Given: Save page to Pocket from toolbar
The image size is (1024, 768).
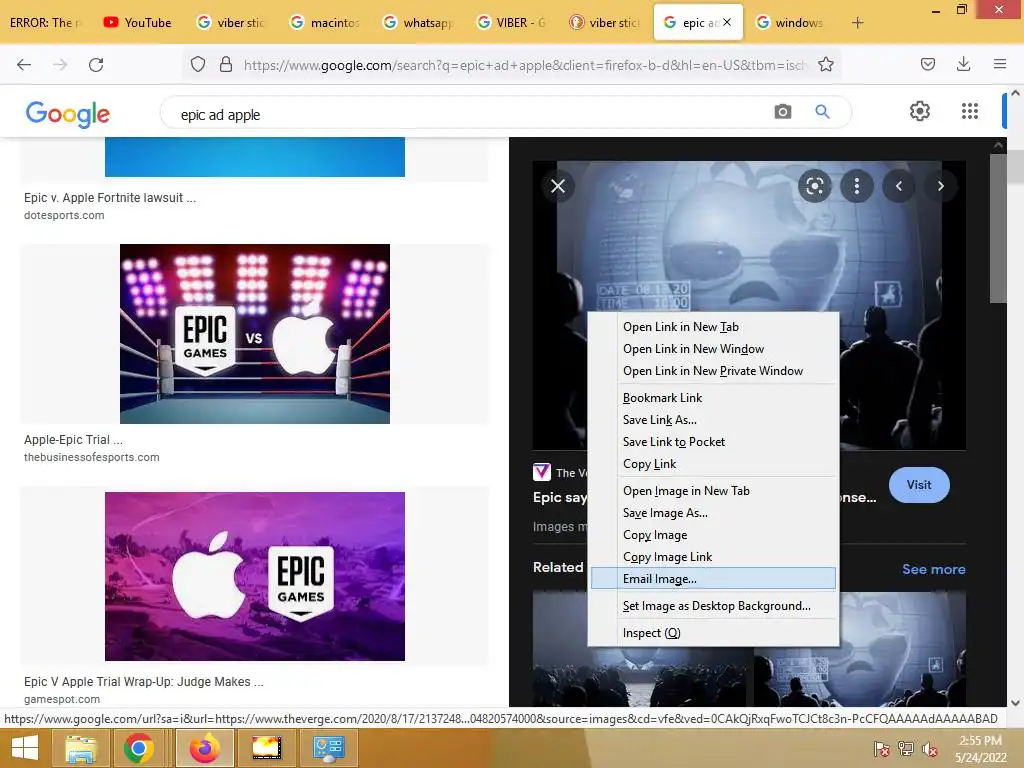Looking at the screenshot, I should 927,64.
